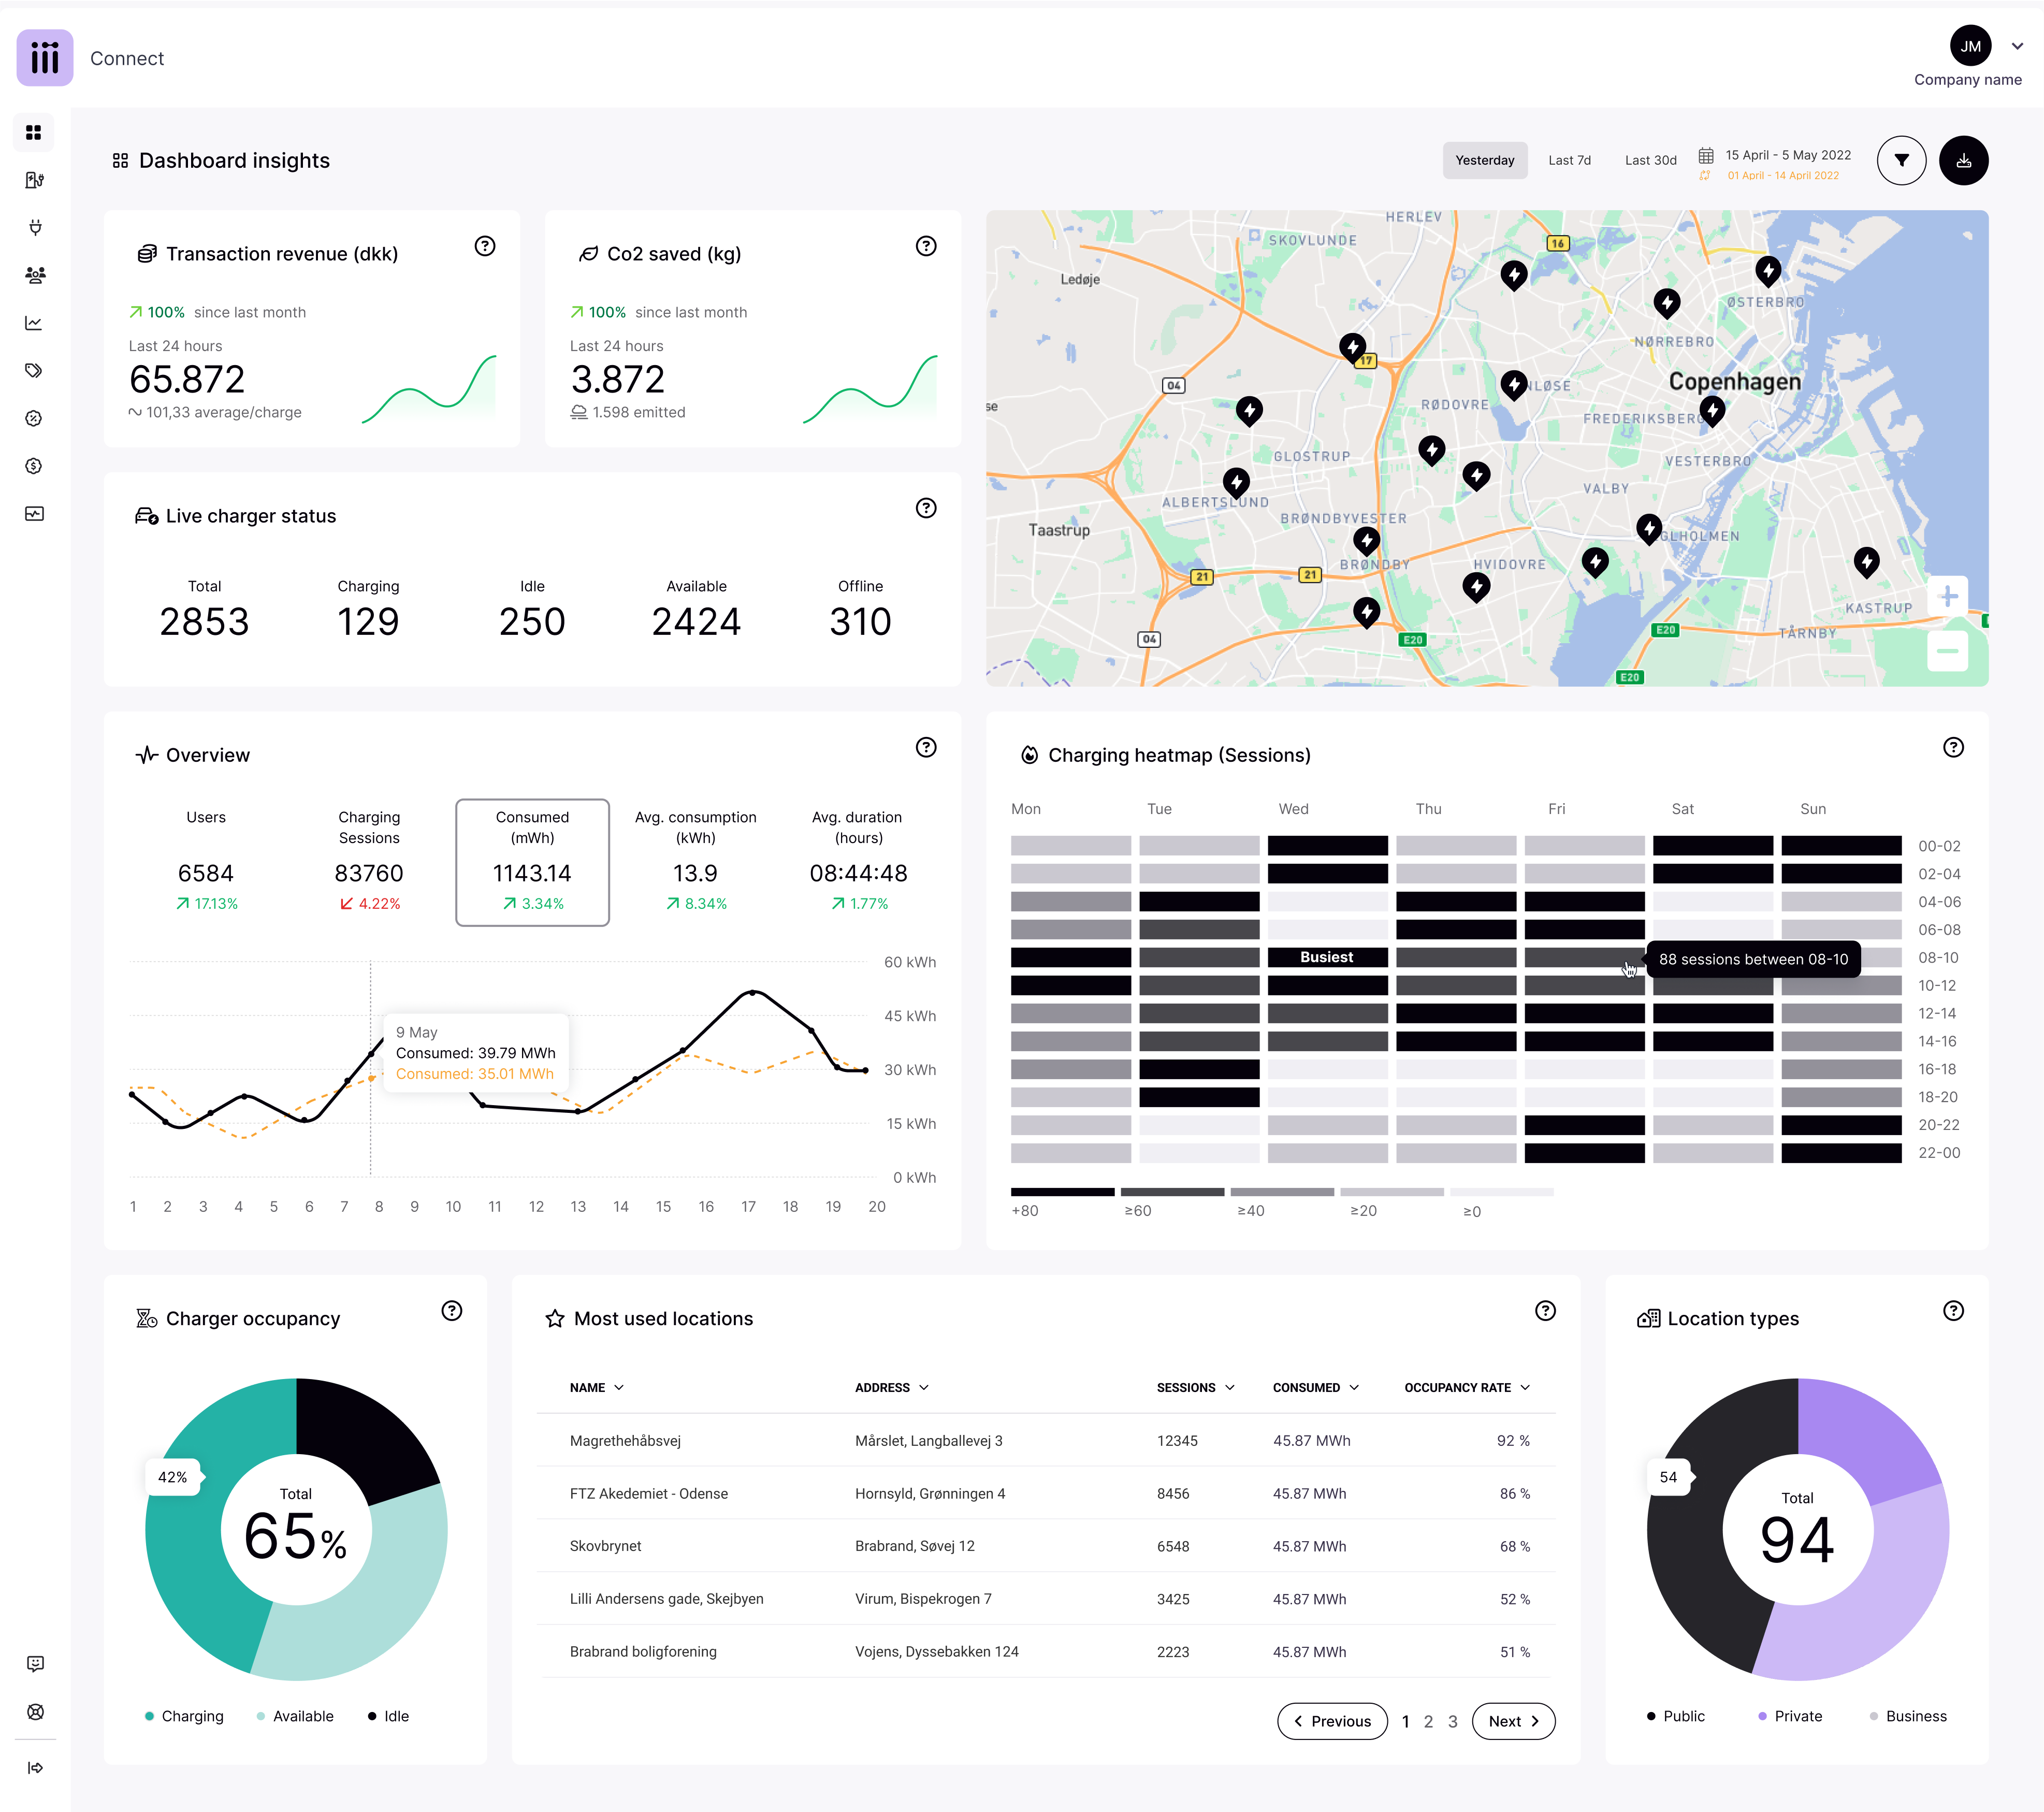Click the logout icon in the sidebar
The image size is (2044, 1812).
click(x=34, y=1767)
